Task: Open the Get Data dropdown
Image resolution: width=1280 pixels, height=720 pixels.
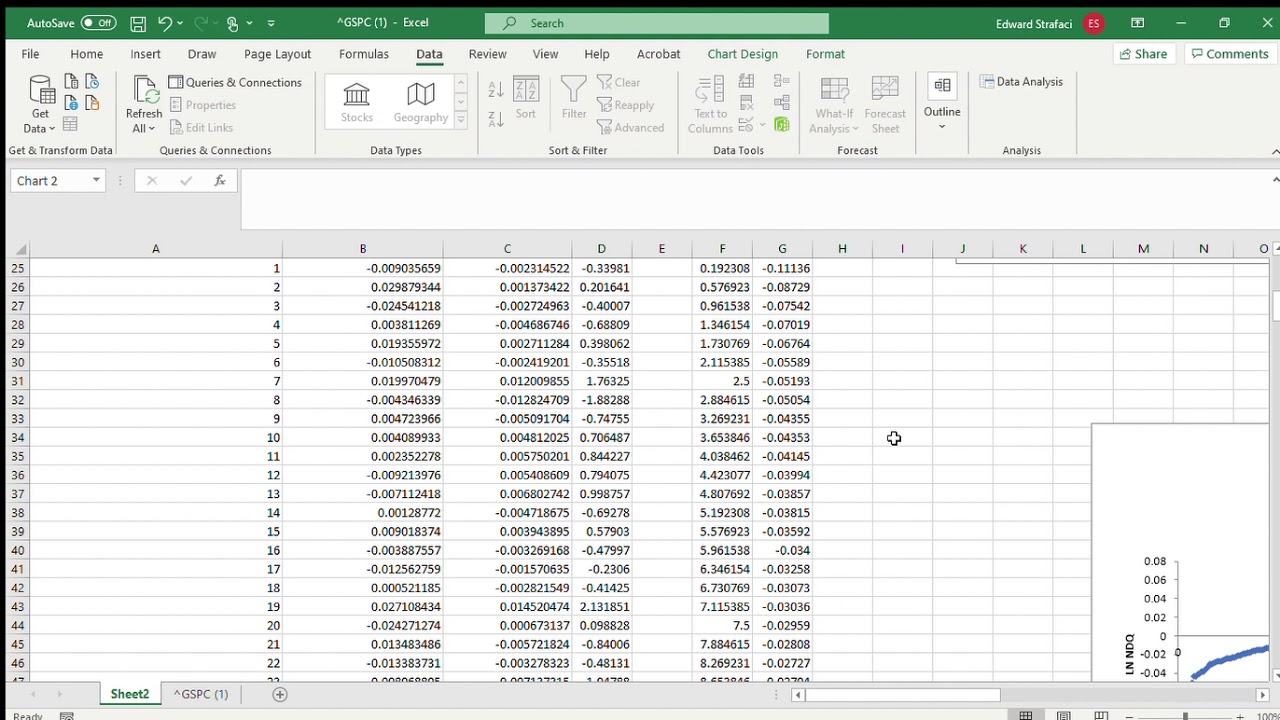Action: click(40, 105)
